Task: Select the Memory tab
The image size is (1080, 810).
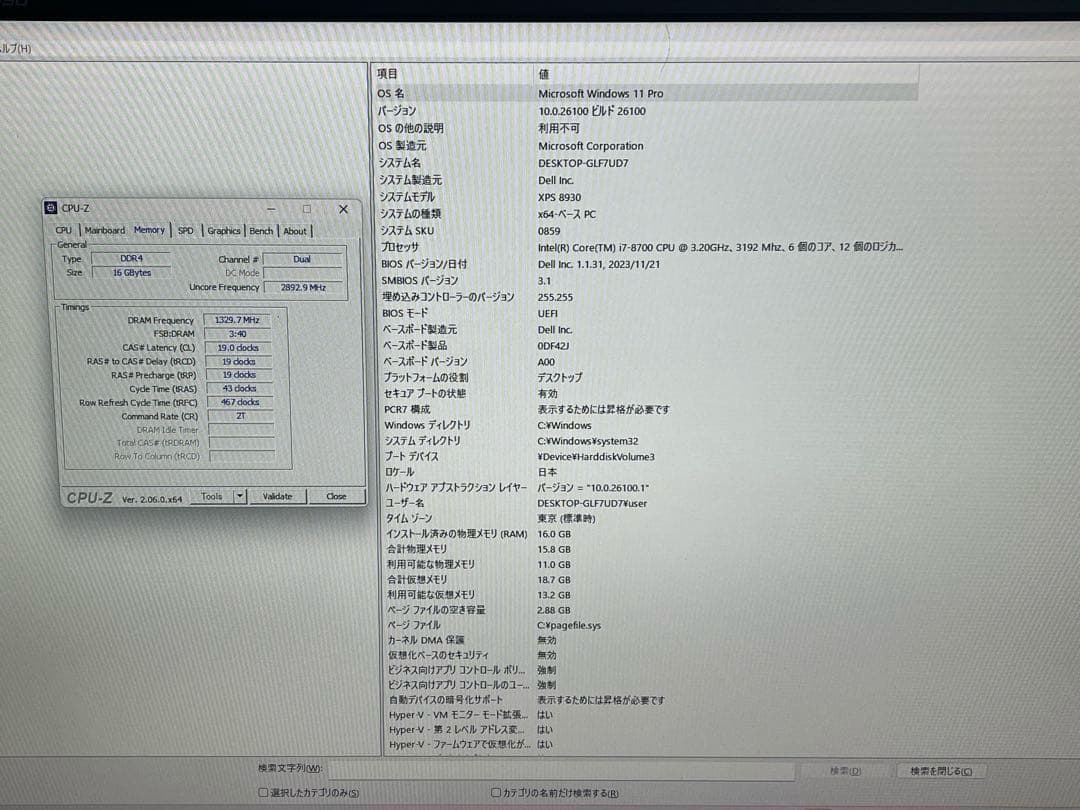Action: (149, 230)
